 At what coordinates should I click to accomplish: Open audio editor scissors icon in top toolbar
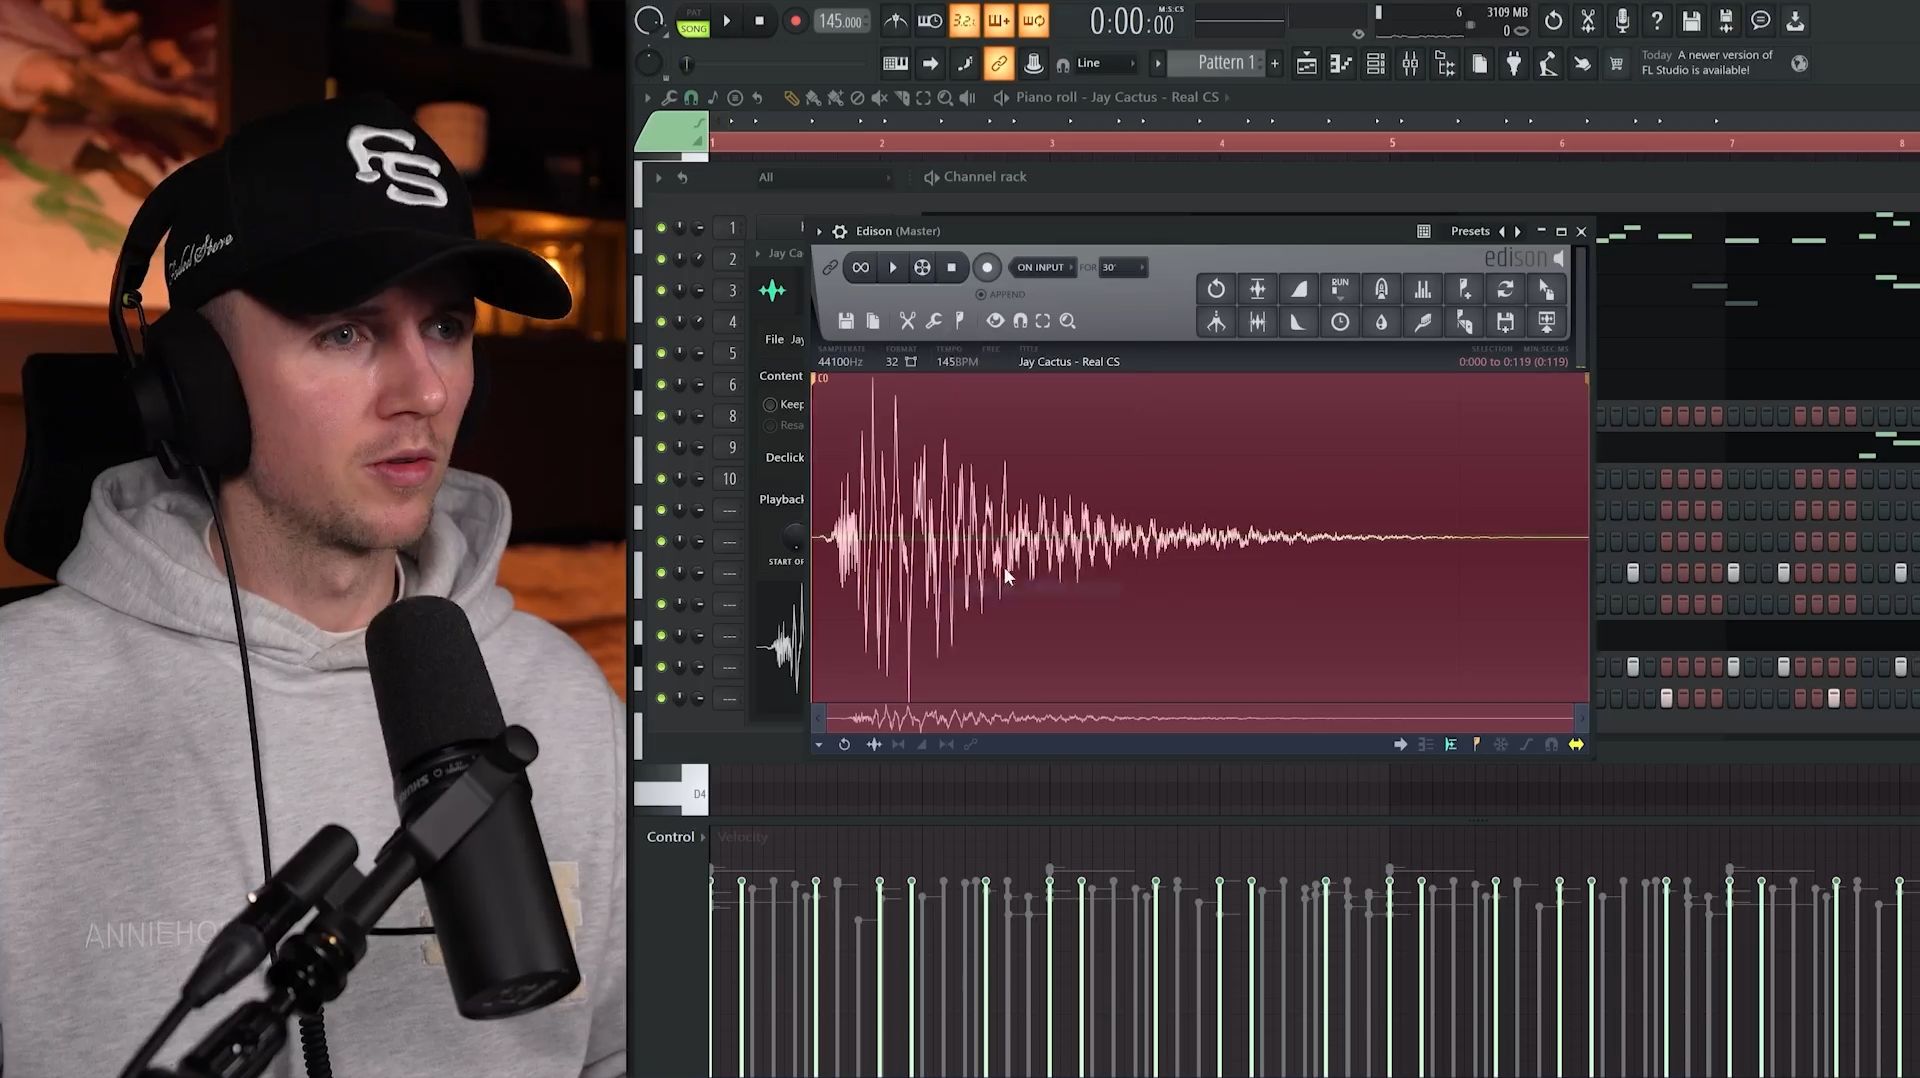click(1587, 20)
